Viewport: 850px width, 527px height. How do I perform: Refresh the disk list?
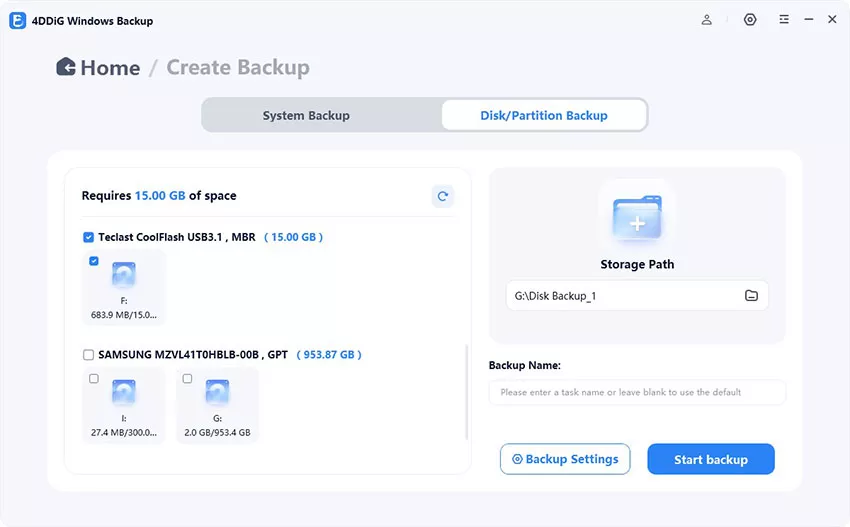pyautogui.click(x=443, y=196)
